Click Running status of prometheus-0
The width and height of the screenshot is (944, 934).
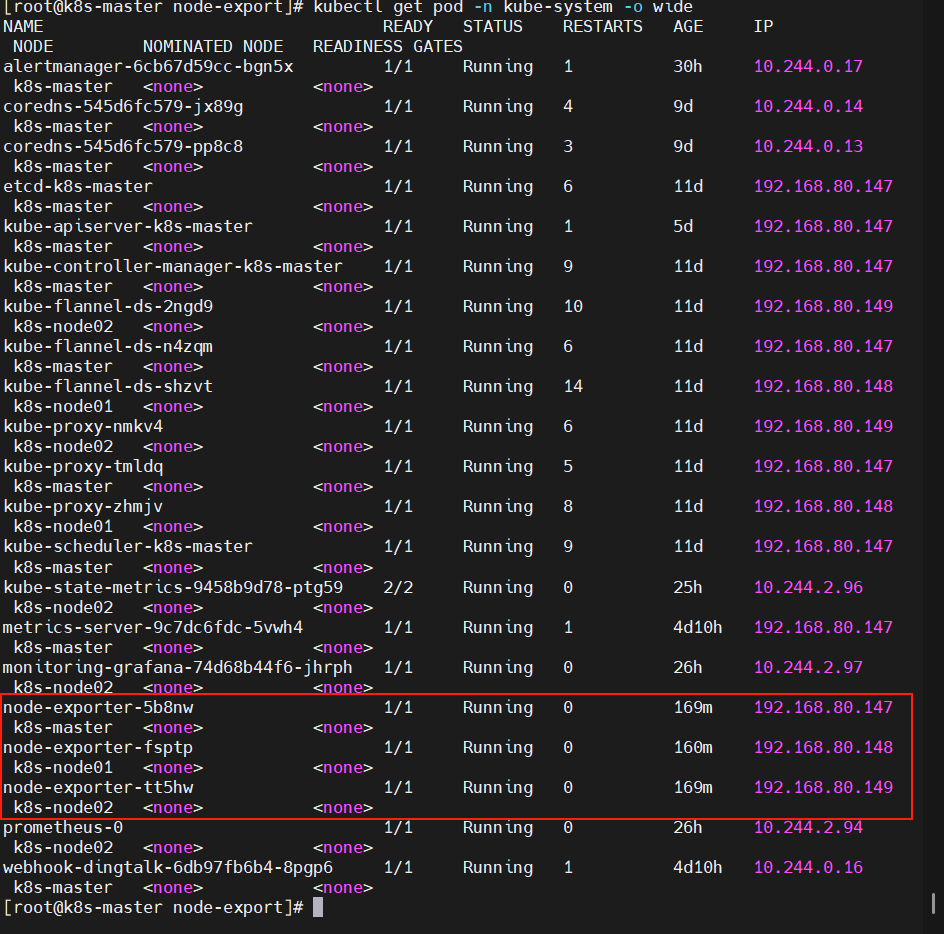pos(498,827)
